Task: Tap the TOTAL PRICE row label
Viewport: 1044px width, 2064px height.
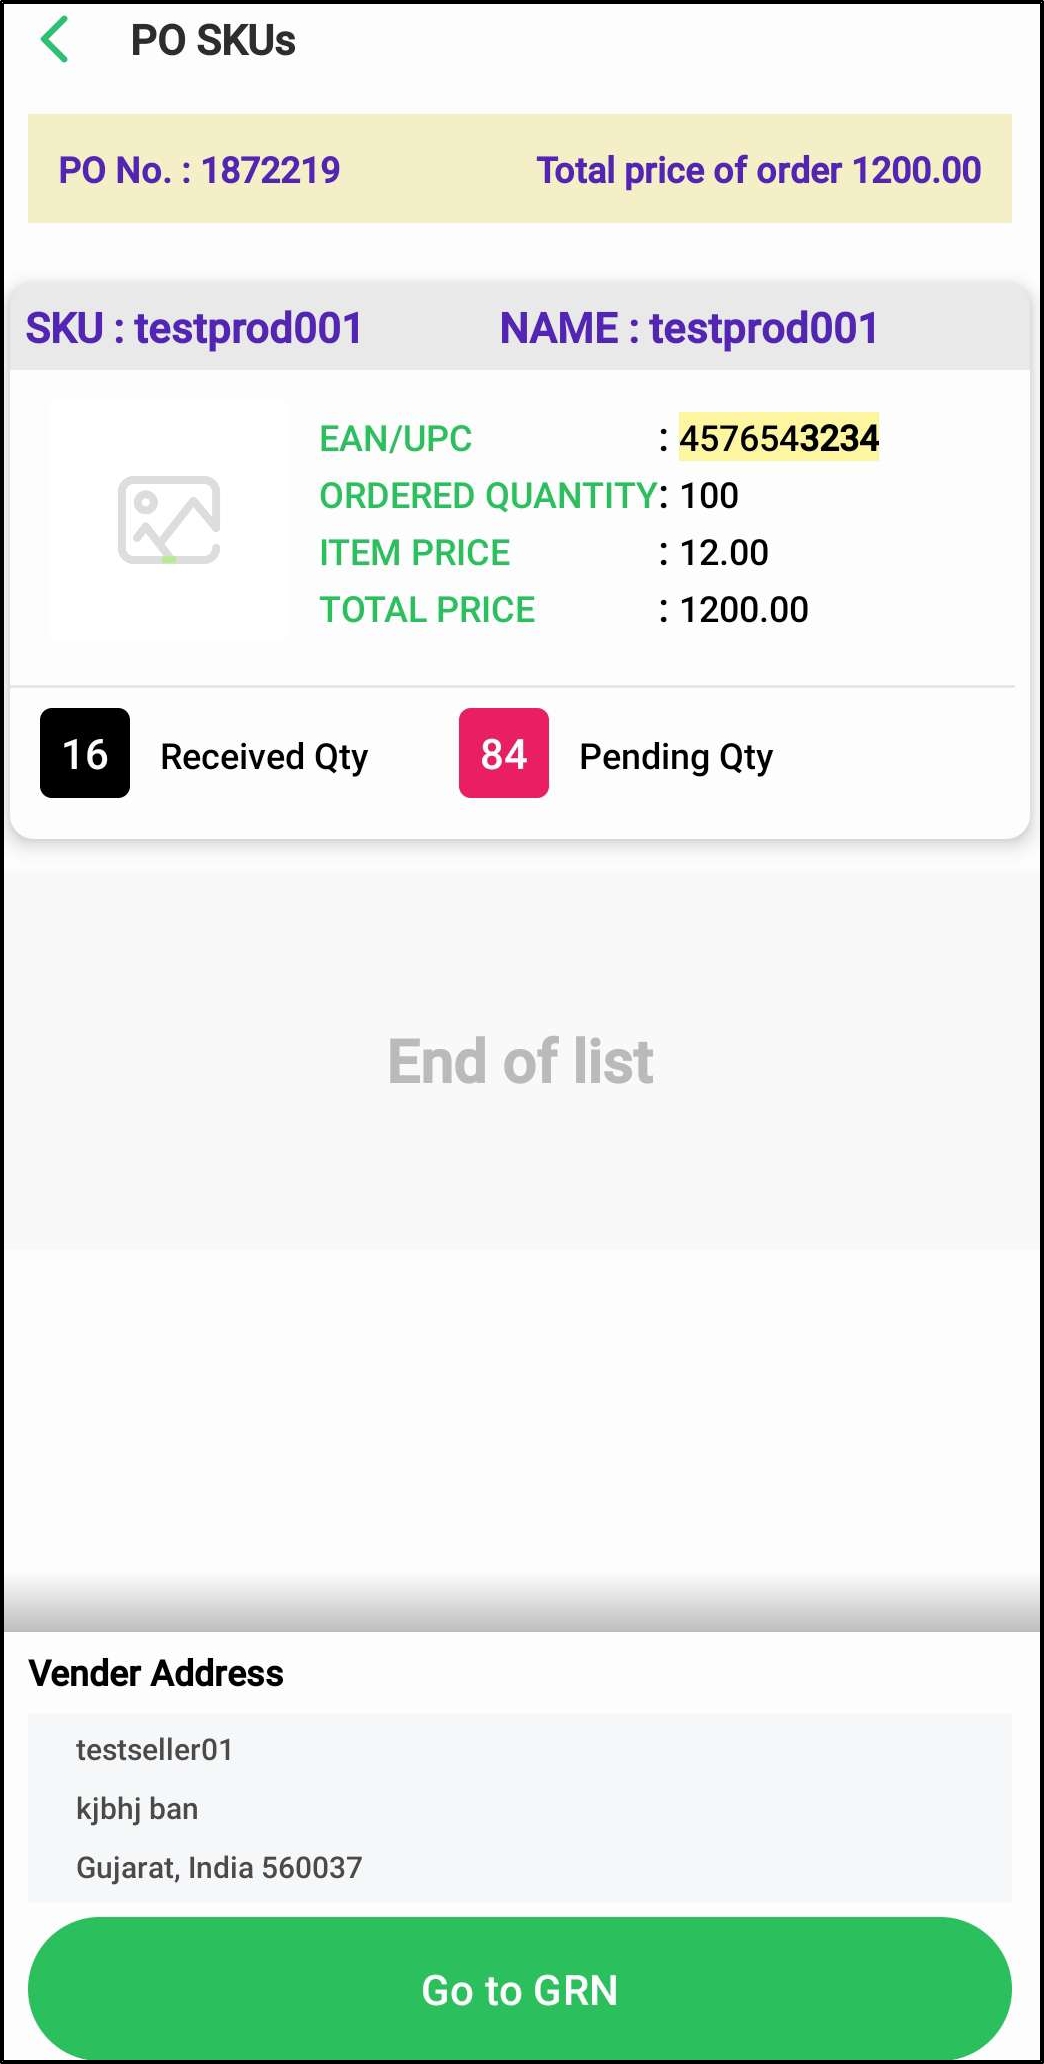Action: pos(427,610)
